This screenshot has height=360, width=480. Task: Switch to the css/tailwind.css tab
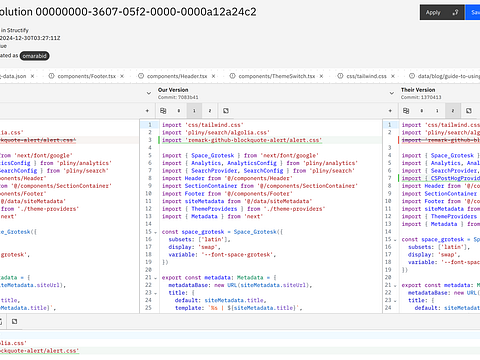366,76
